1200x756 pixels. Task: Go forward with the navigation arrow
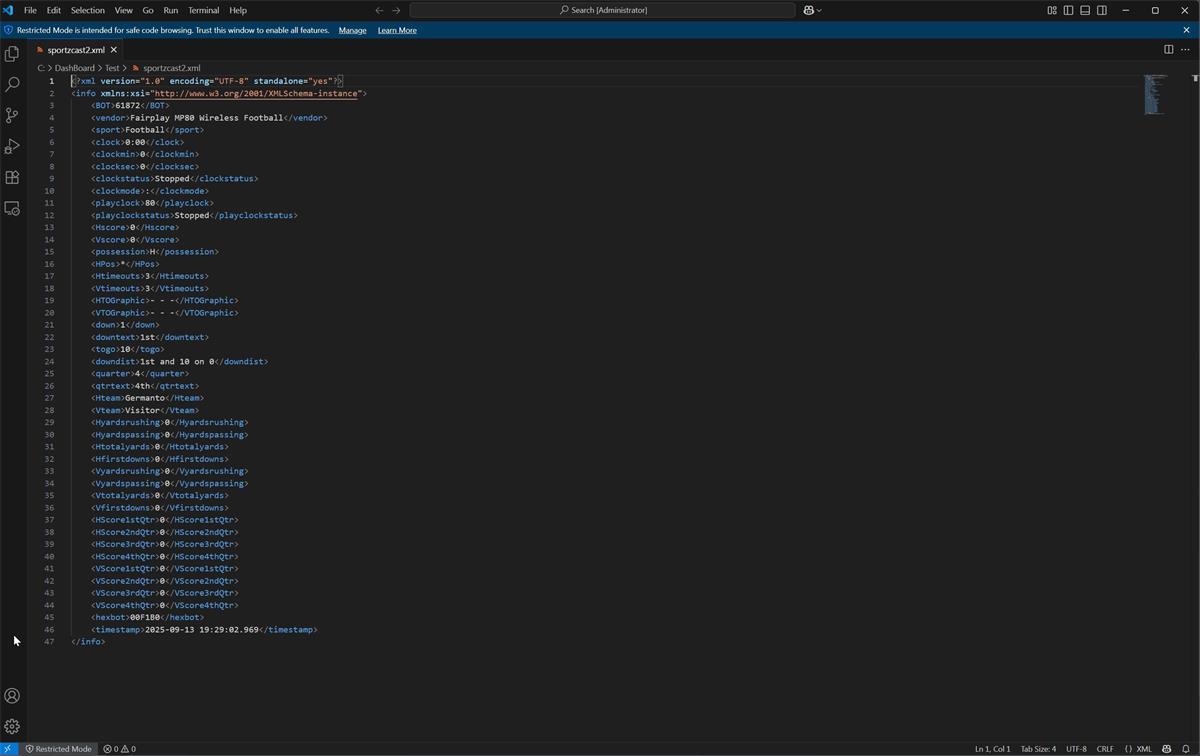396,10
